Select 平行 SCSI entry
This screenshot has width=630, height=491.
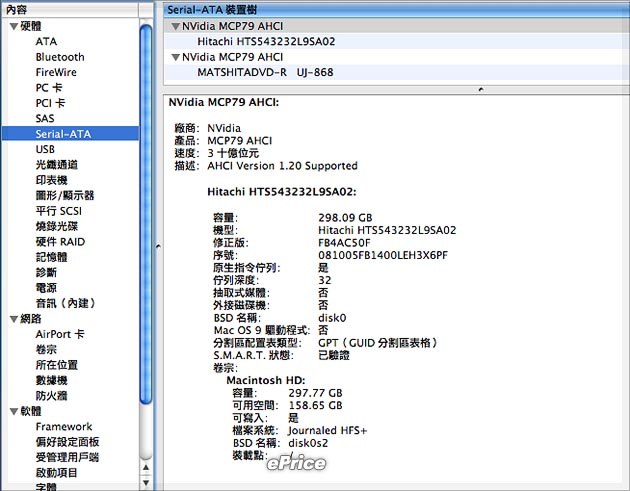click(x=59, y=211)
